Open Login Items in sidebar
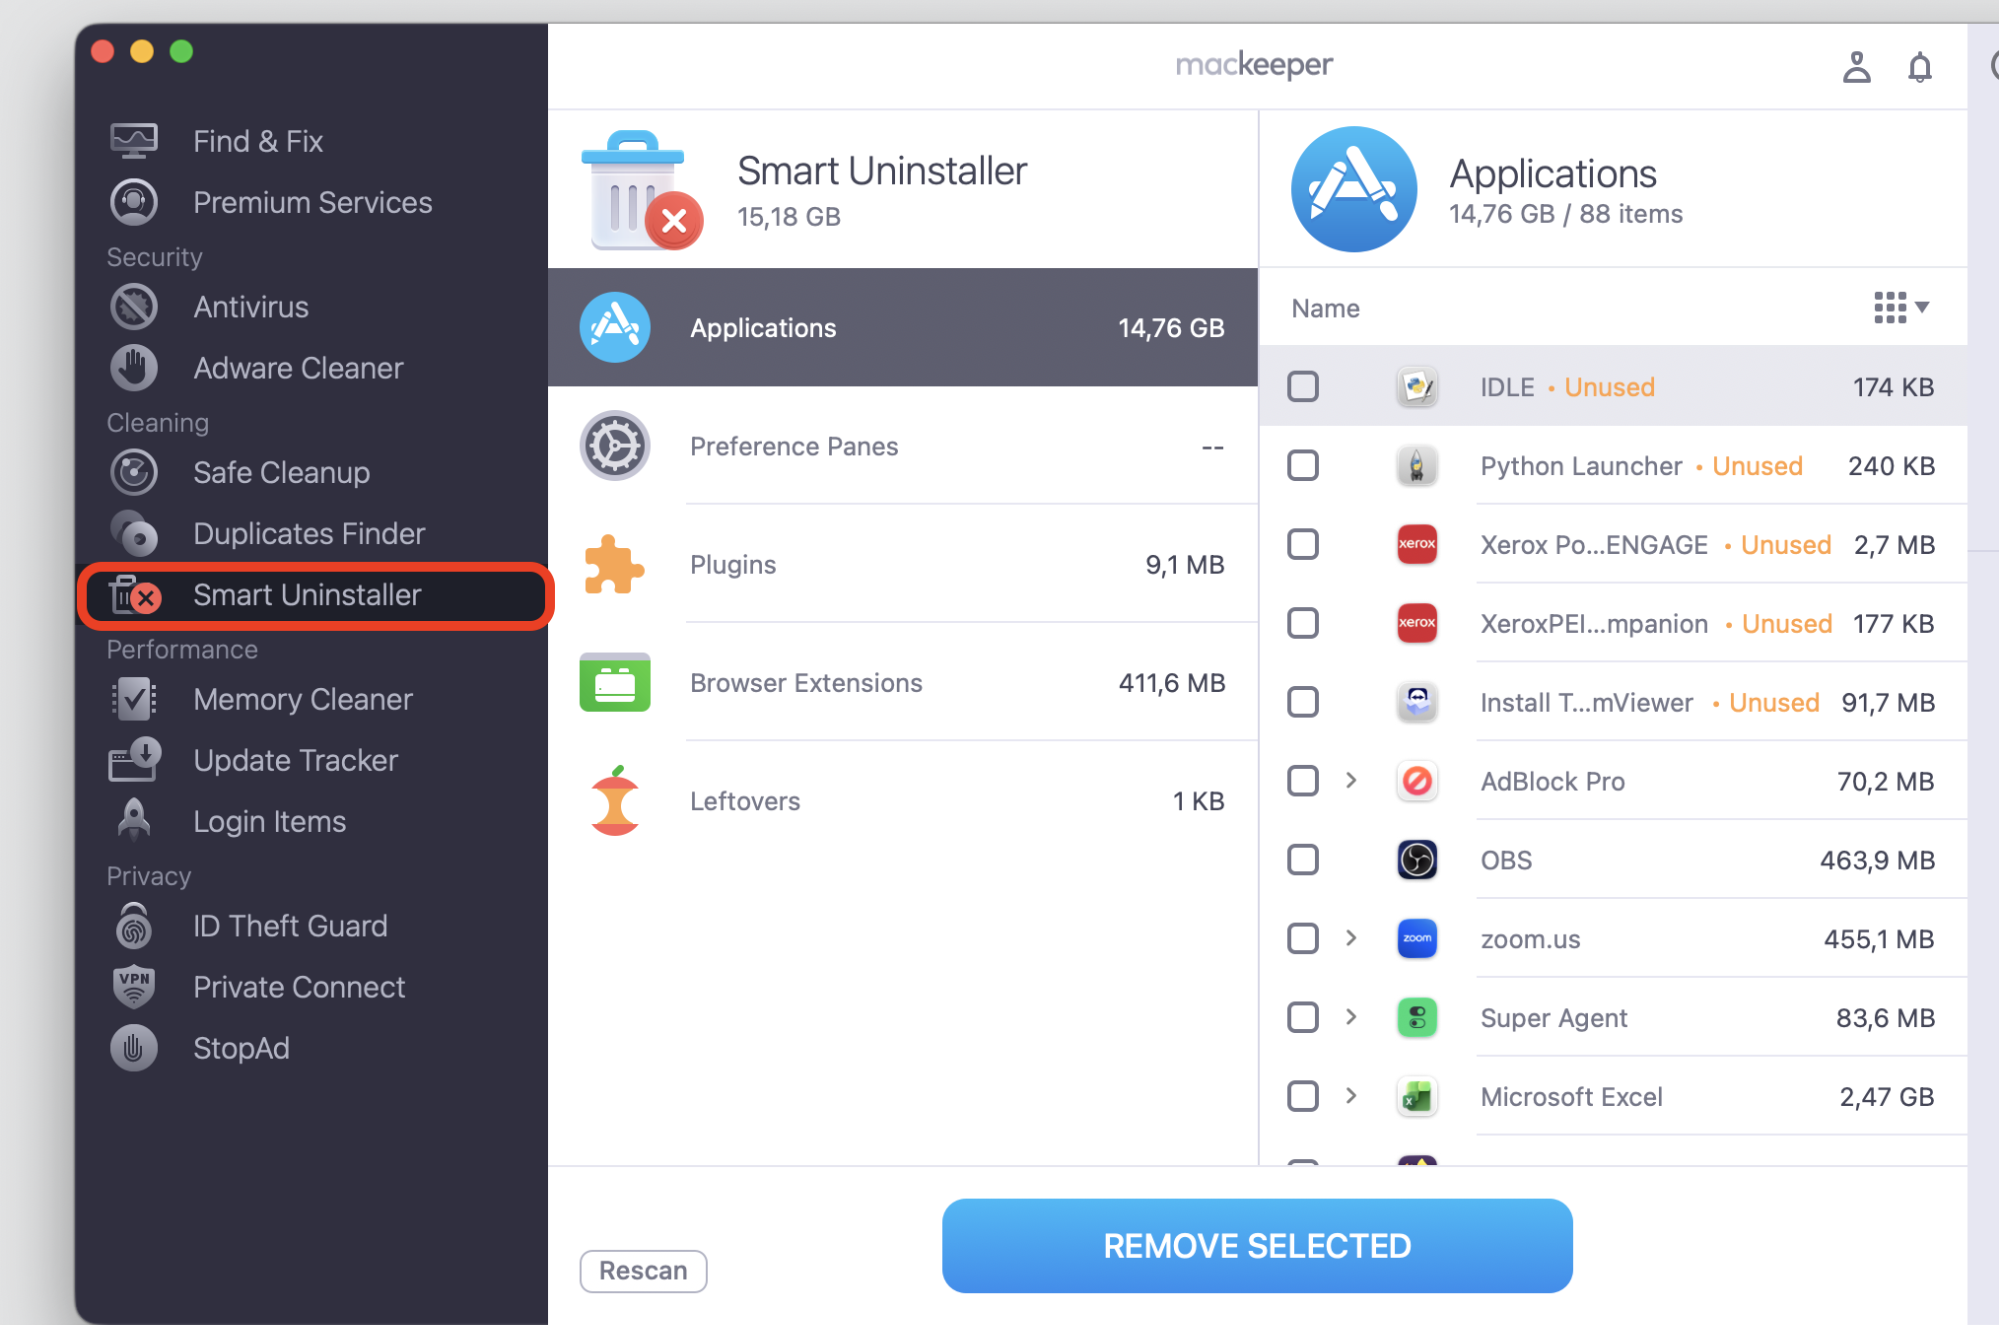Screen dimensions: 1999x1325 tap(312, 821)
